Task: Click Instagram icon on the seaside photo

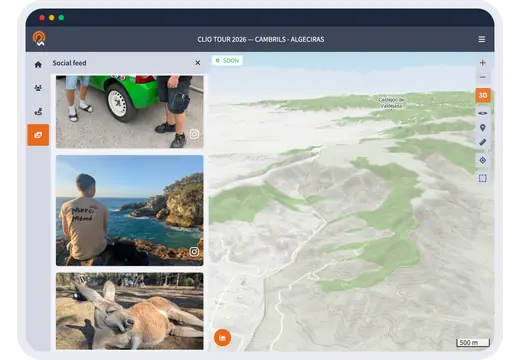Action: (x=194, y=252)
